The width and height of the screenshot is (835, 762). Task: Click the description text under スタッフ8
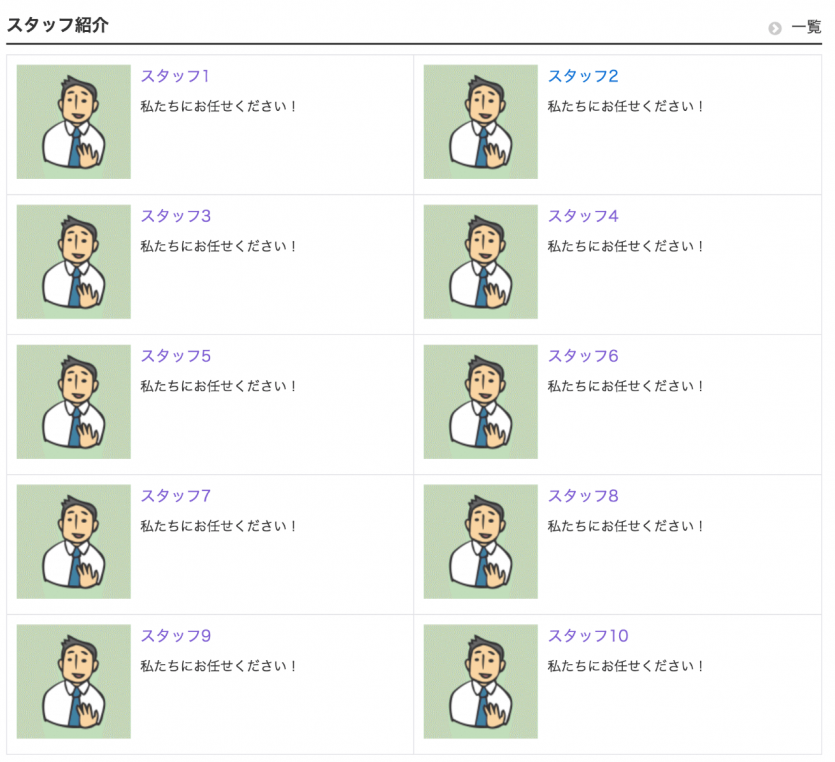pyautogui.click(x=625, y=527)
